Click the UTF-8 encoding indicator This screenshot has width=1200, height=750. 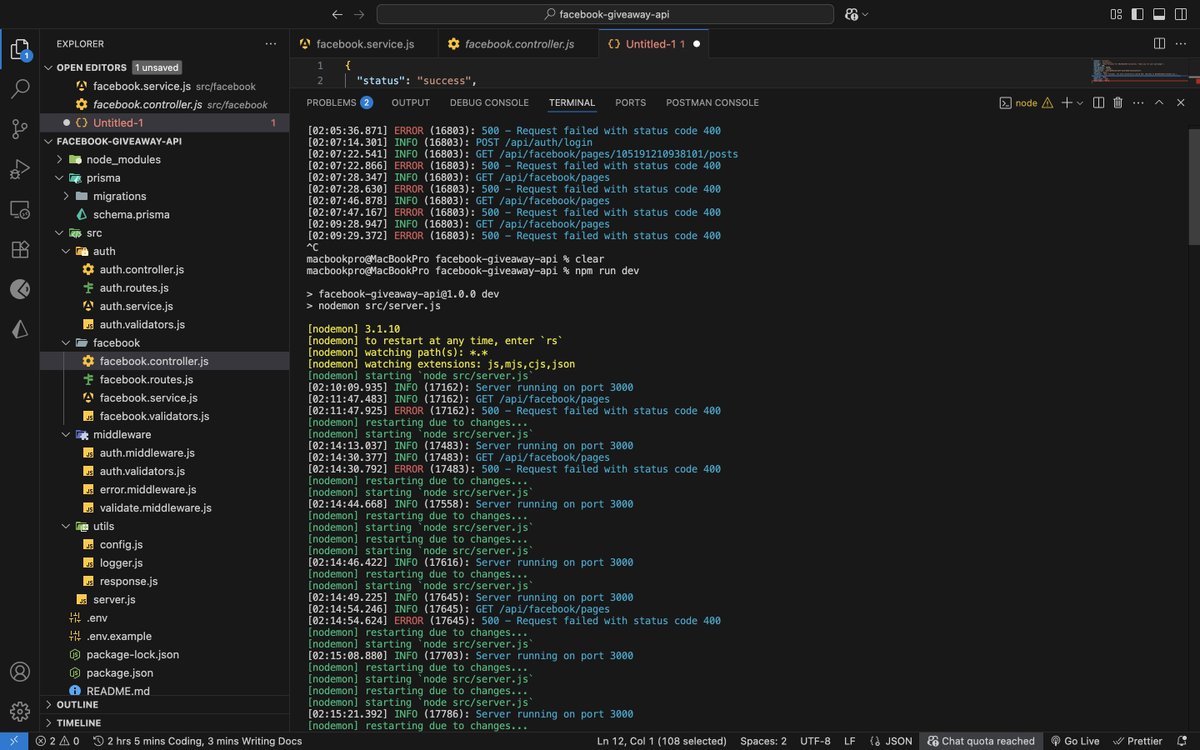coord(814,741)
